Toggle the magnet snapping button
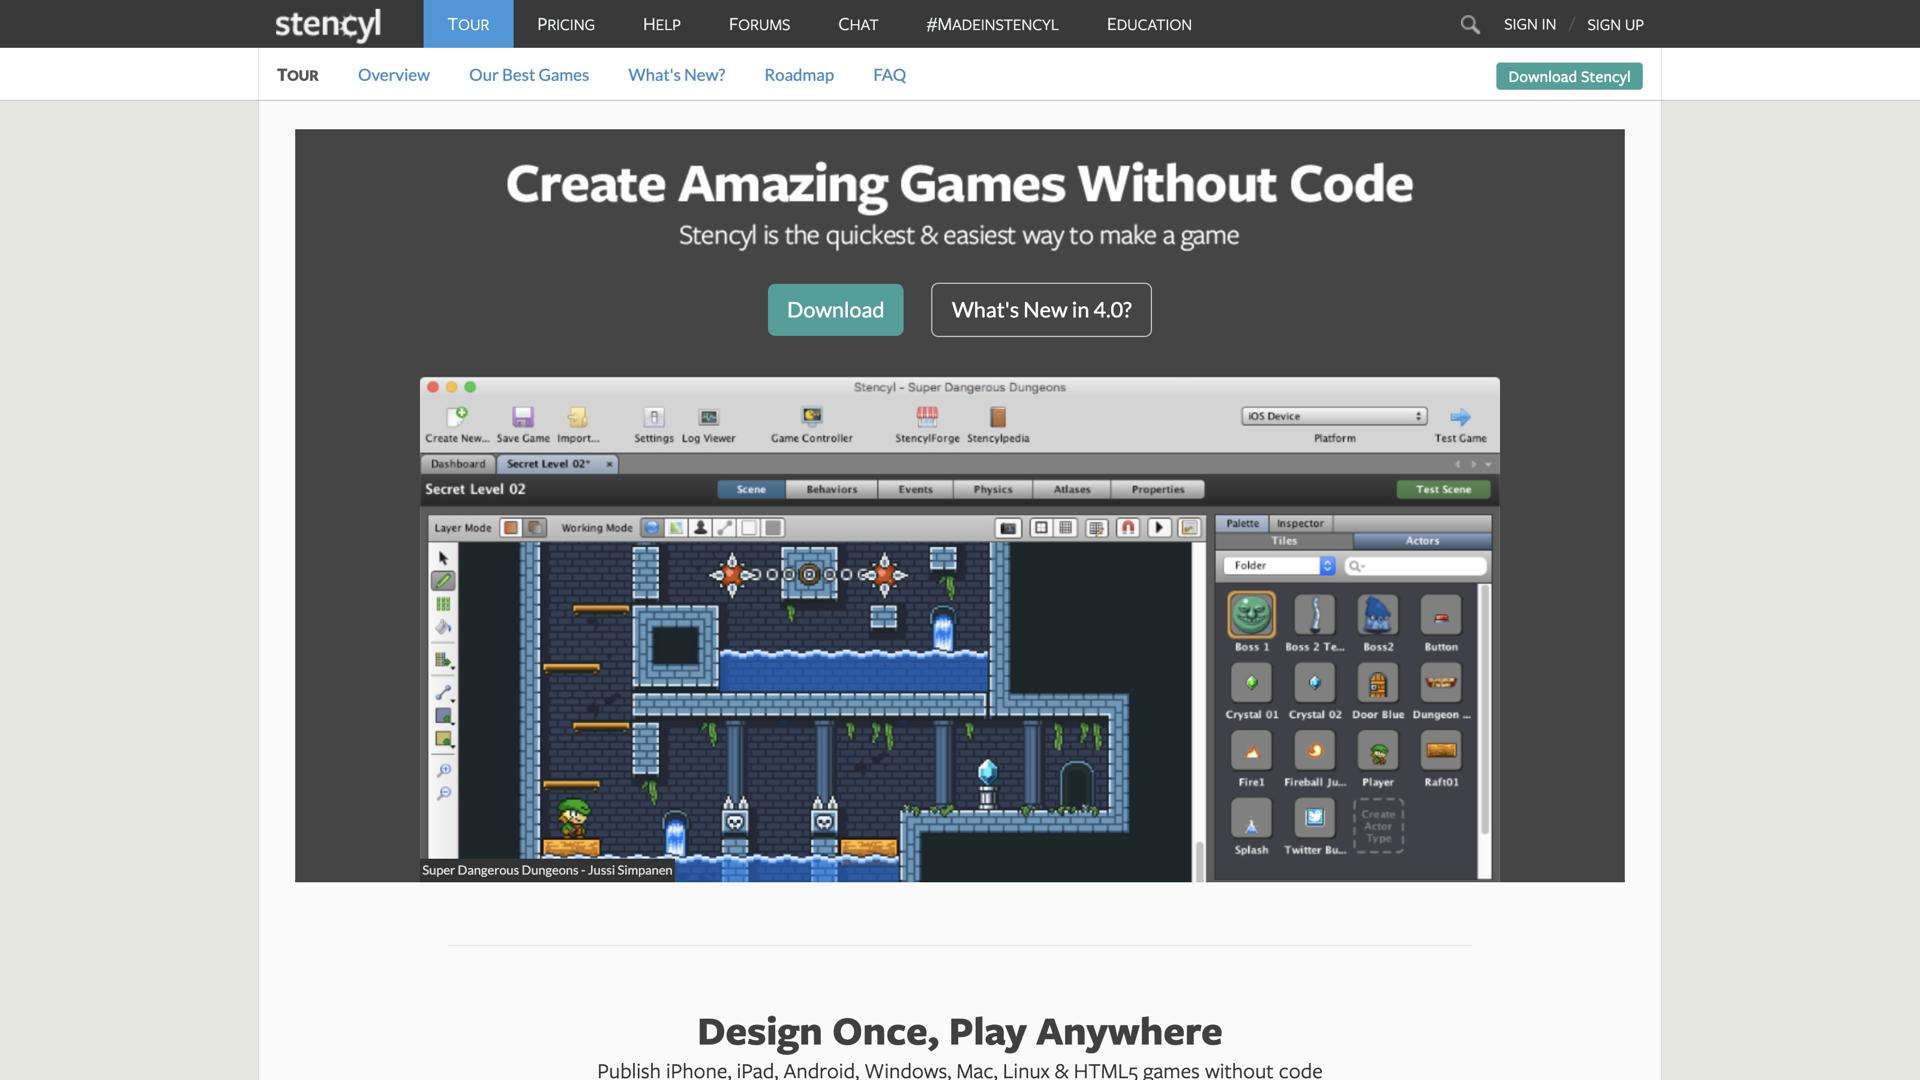 [x=1128, y=528]
